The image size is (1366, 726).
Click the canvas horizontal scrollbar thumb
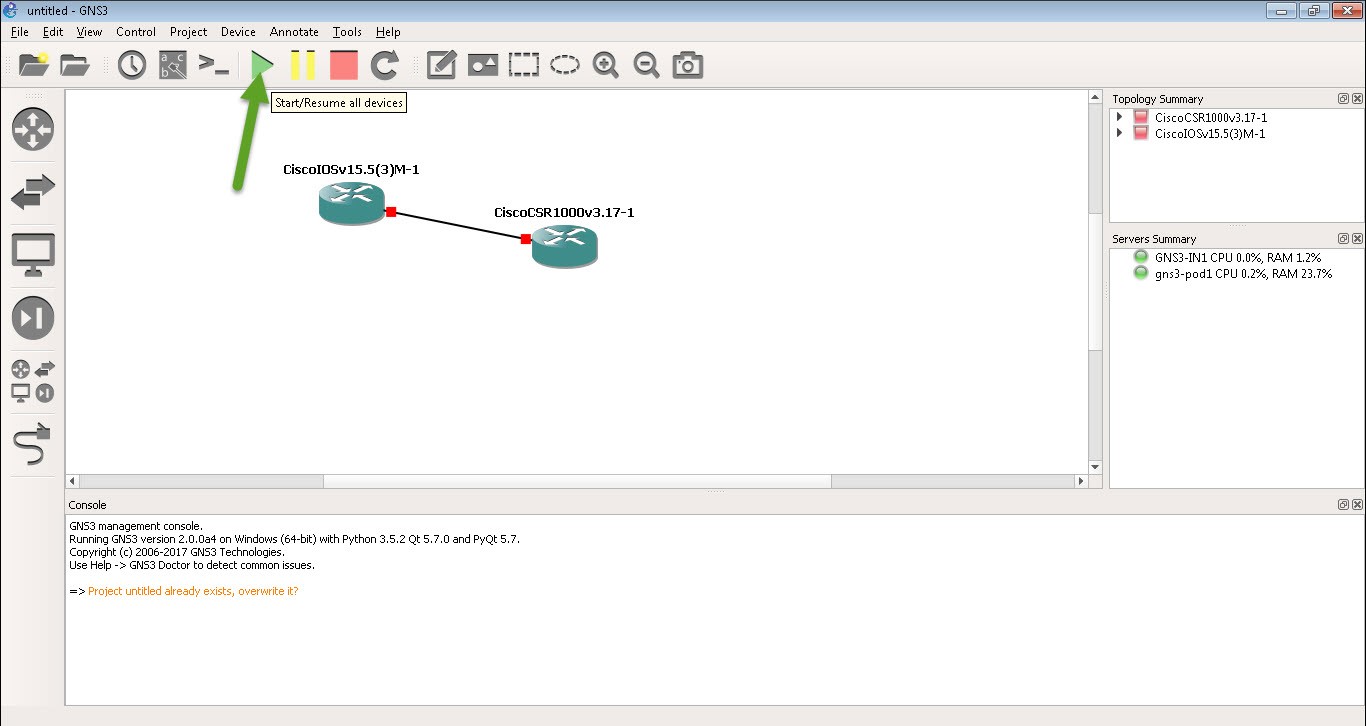[577, 481]
